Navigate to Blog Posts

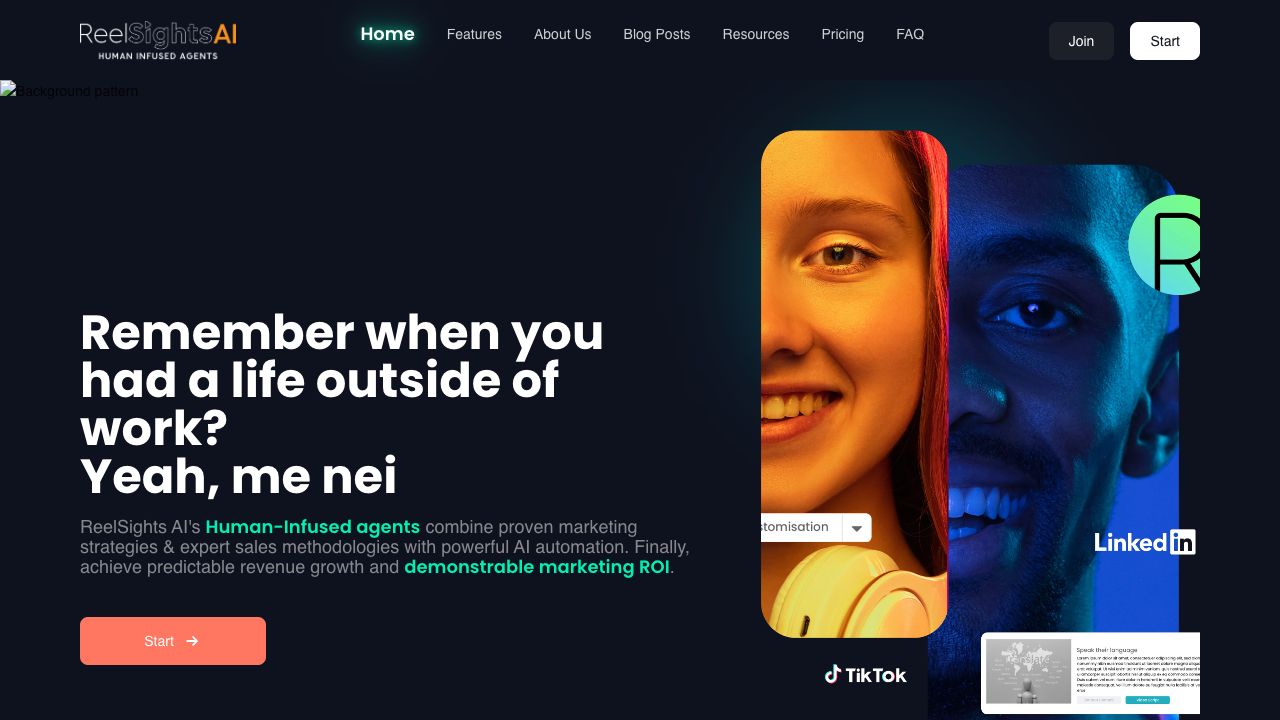[657, 34]
